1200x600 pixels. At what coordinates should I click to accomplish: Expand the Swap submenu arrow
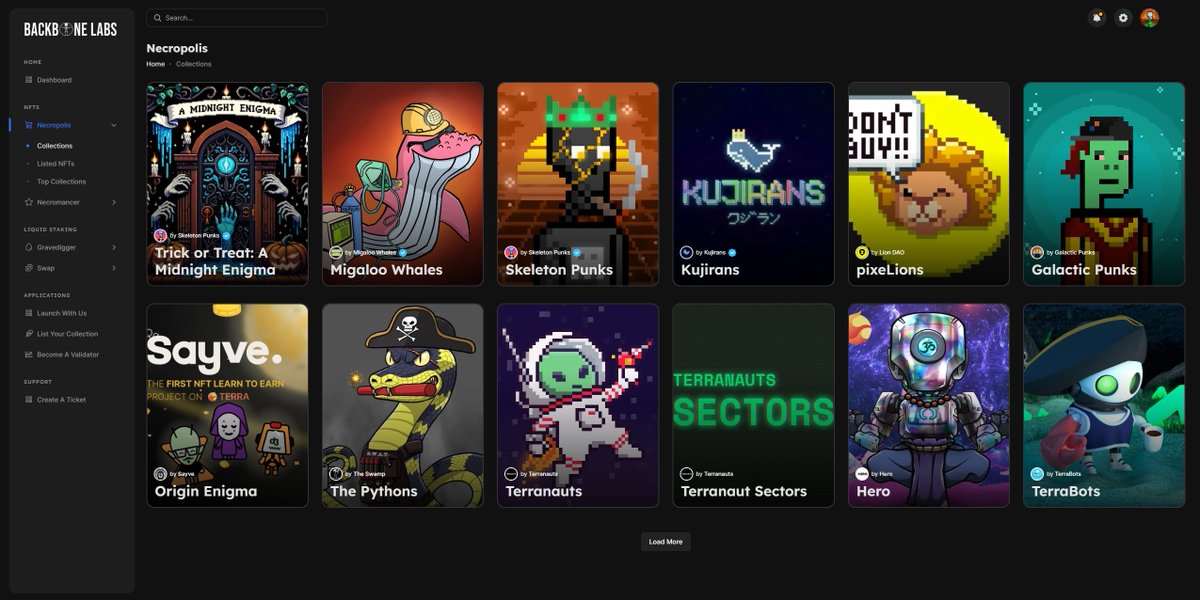pyautogui.click(x=113, y=268)
